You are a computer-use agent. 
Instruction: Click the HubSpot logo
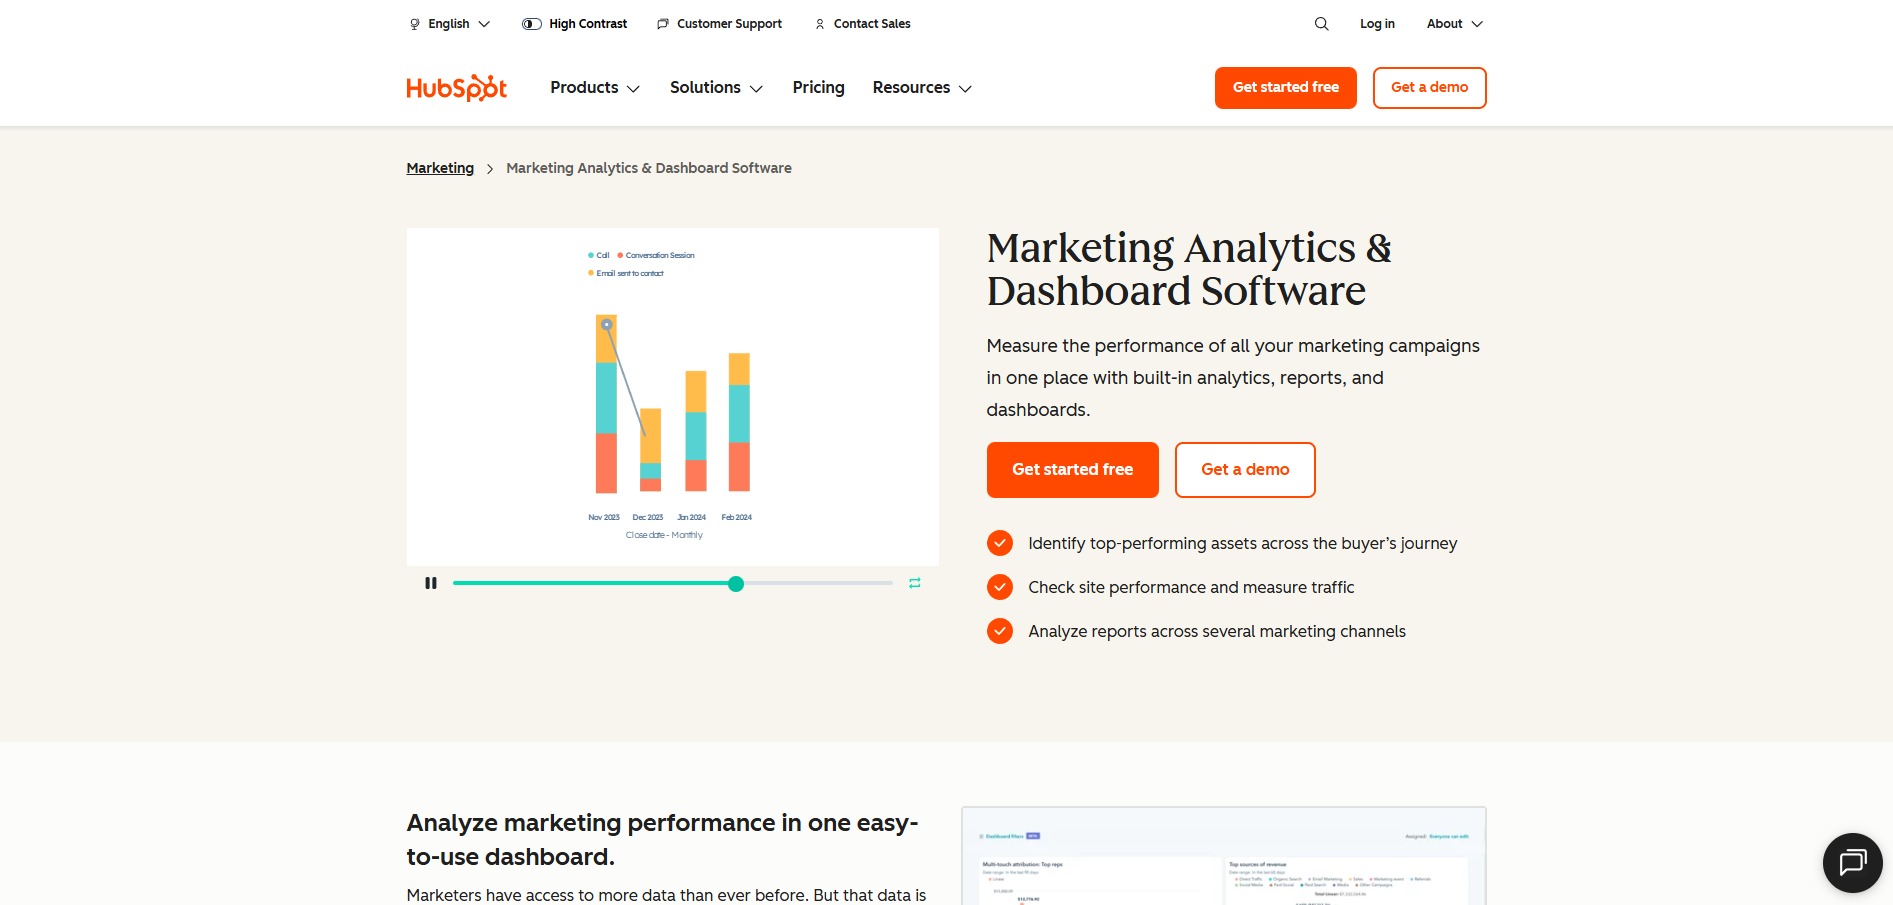coord(457,88)
